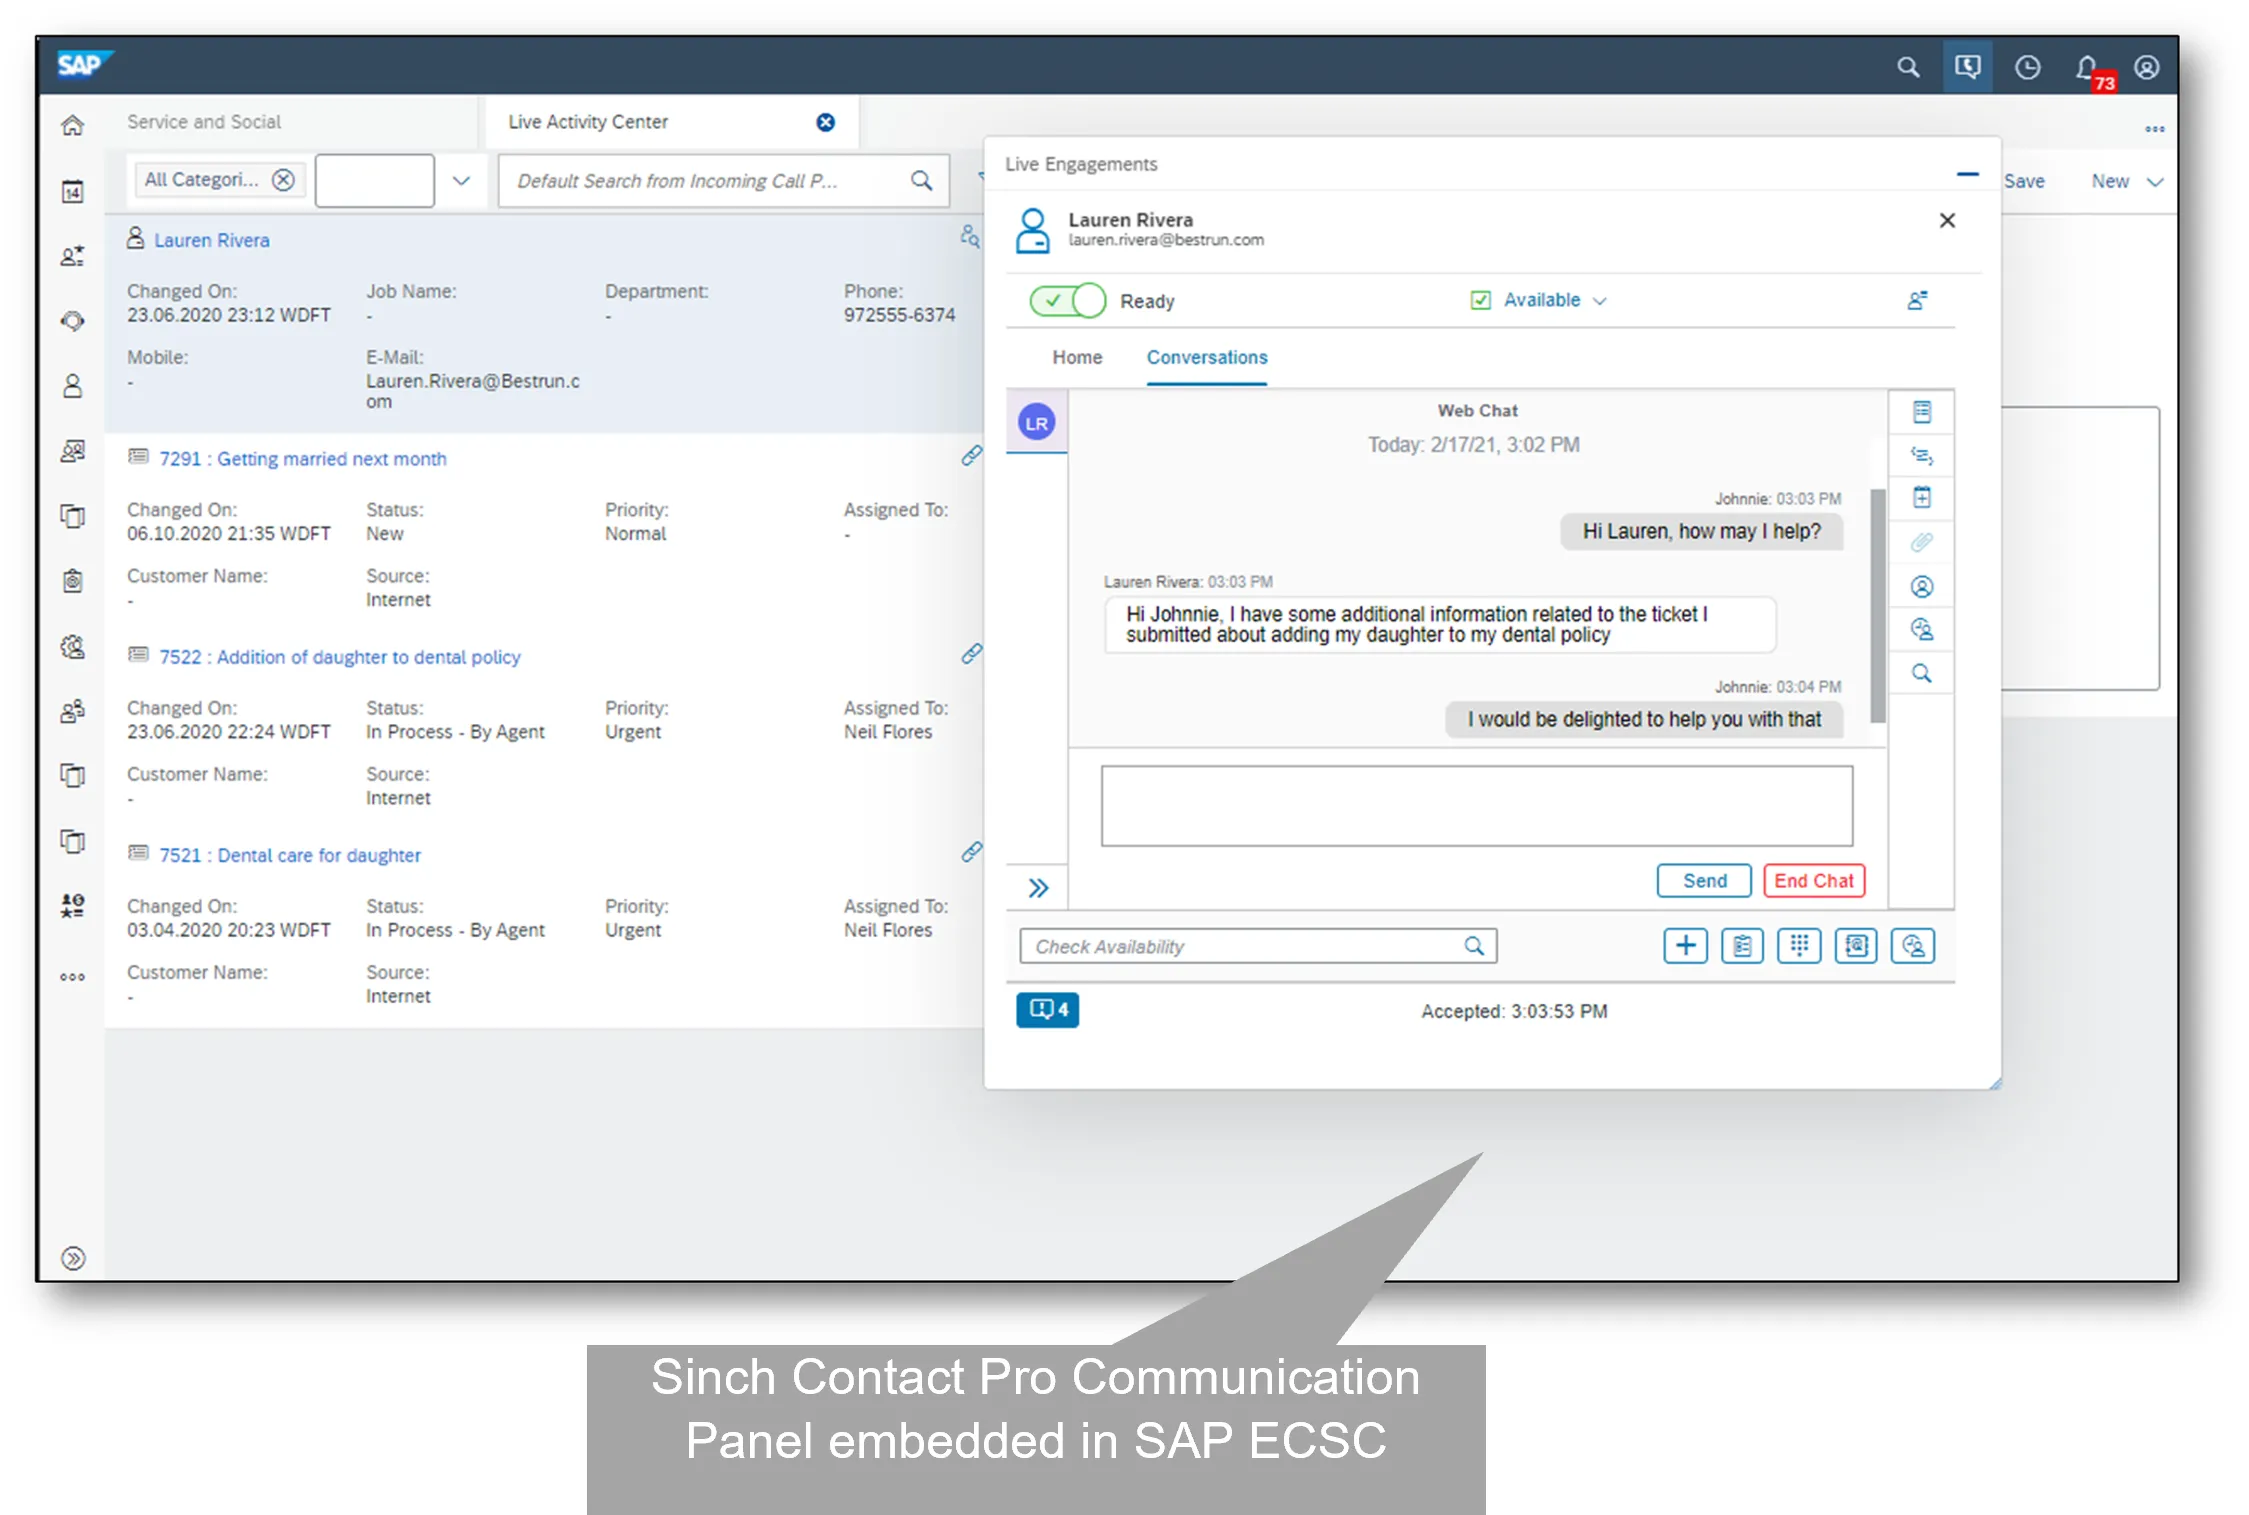
Task: Expand the New button dropdown arrow
Action: tap(2155, 182)
